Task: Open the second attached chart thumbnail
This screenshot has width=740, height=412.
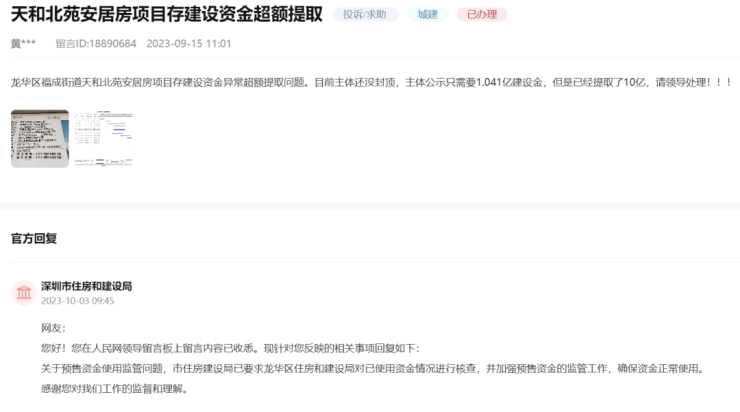Action: 104,139
